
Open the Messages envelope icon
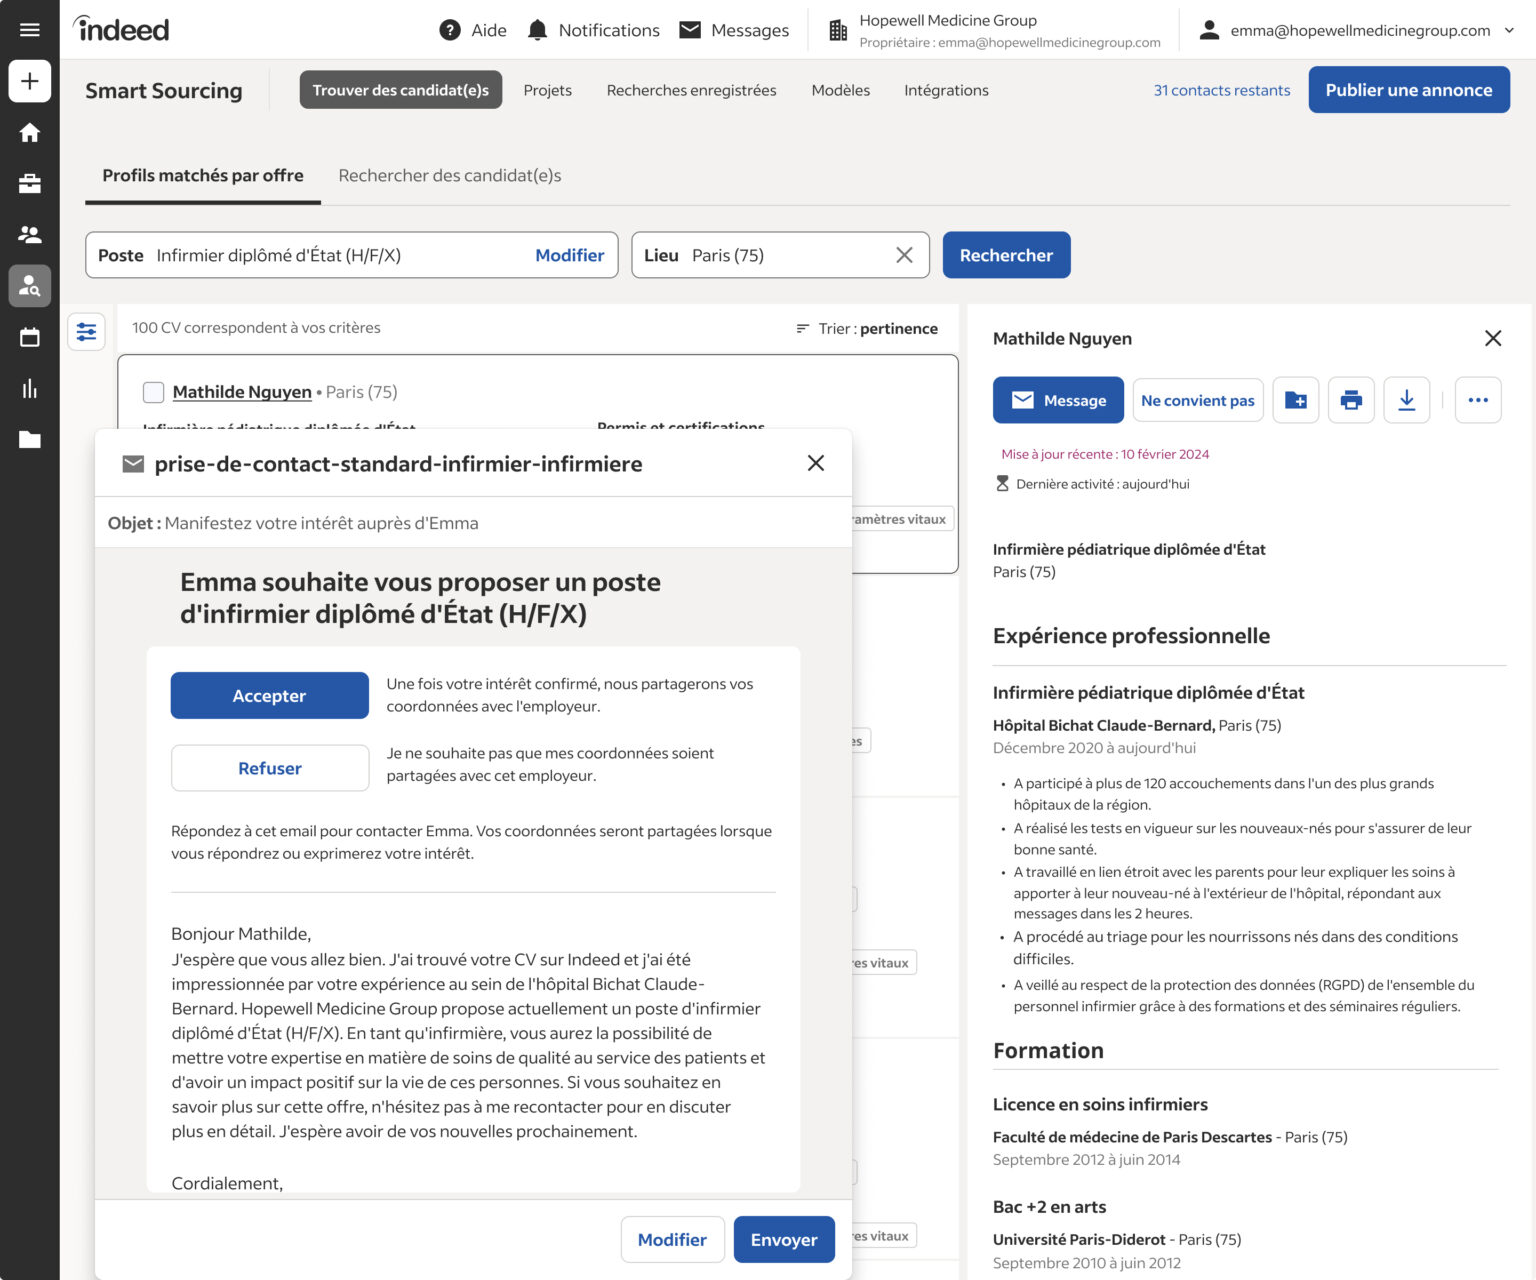pyautogui.click(x=690, y=30)
